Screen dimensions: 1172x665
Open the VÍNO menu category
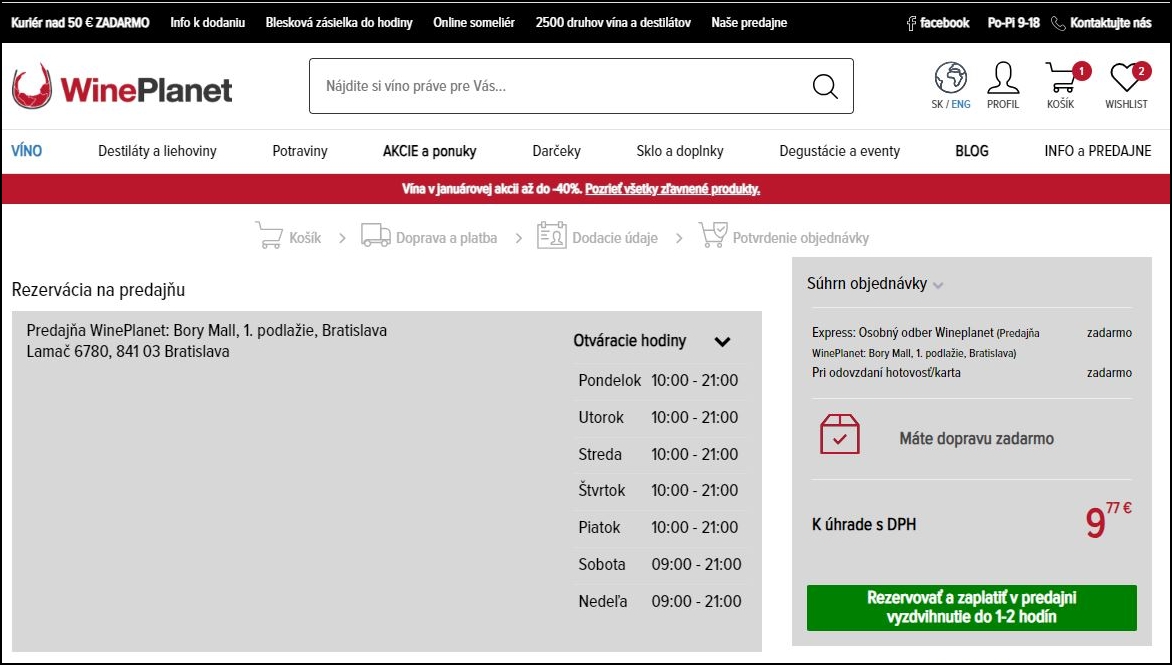(x=27, y=151)
